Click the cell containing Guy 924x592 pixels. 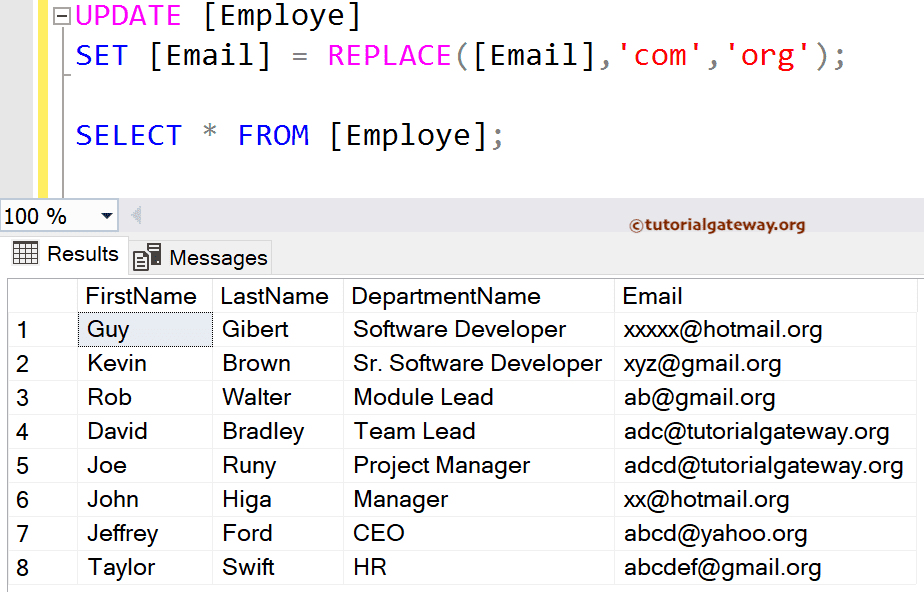pos(109,330)
